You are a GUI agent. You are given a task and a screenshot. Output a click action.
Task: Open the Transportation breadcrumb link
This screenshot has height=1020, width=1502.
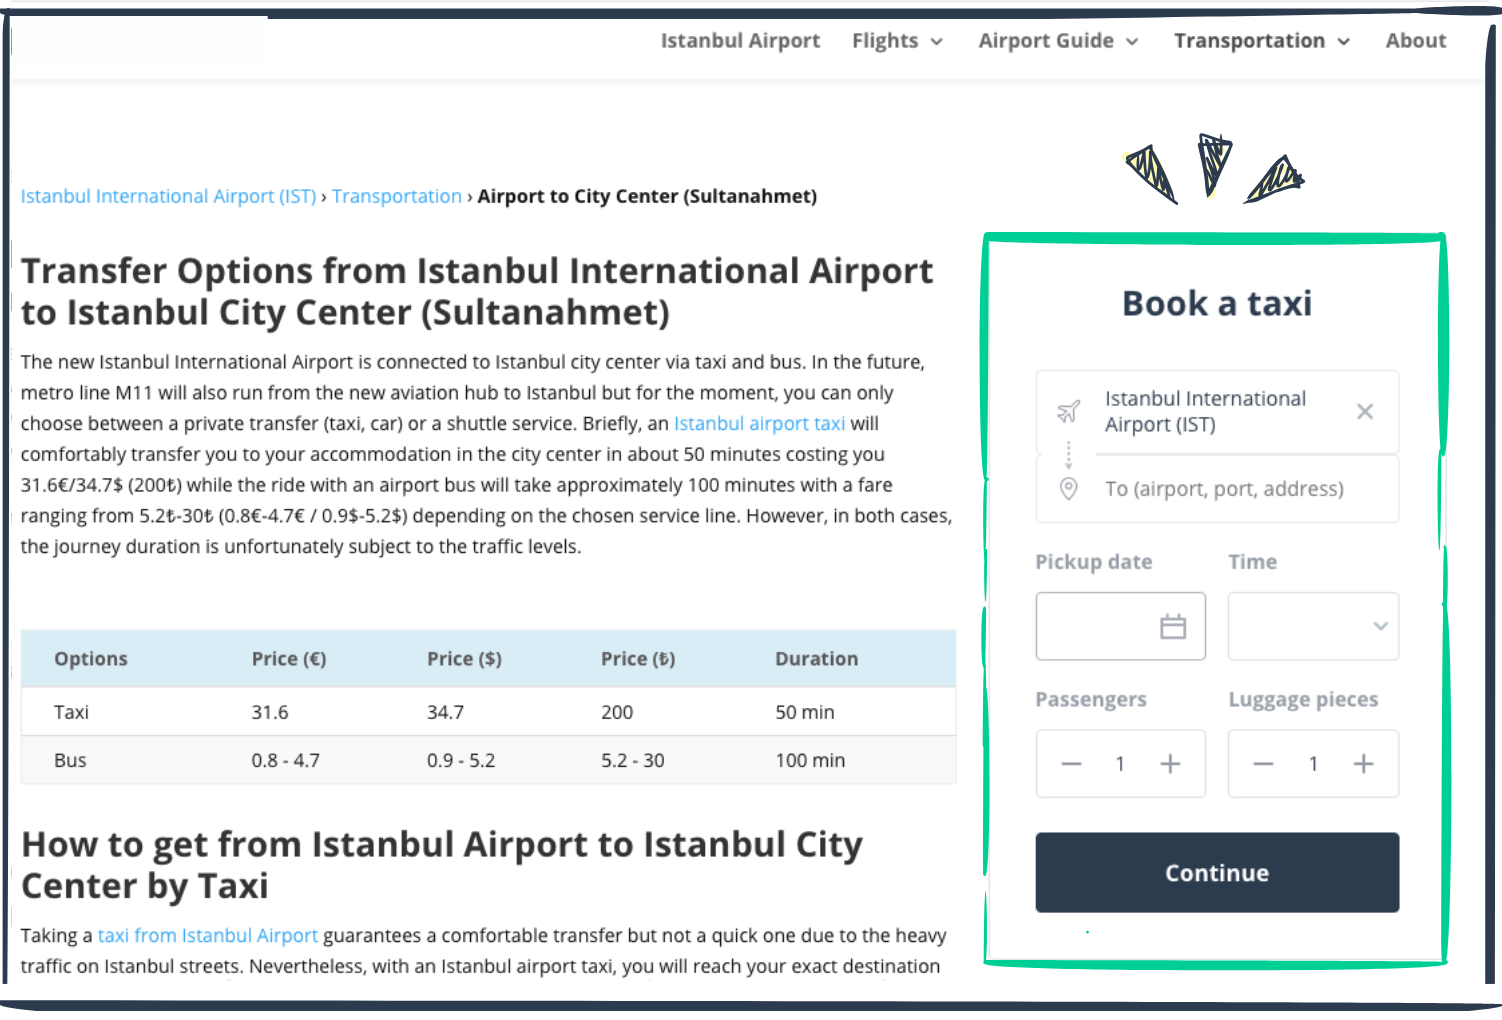(x=397, y=196)
